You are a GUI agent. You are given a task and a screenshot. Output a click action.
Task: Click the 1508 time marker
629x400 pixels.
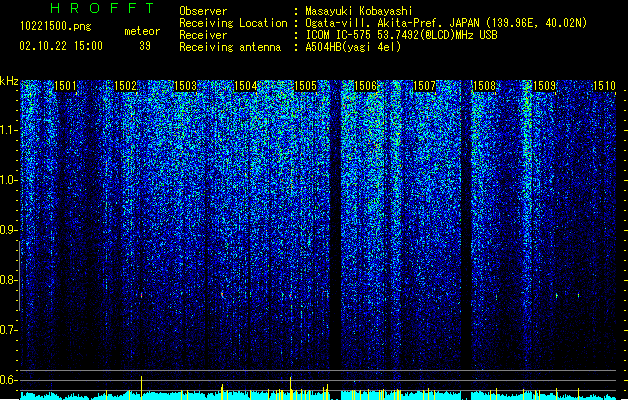485,86
